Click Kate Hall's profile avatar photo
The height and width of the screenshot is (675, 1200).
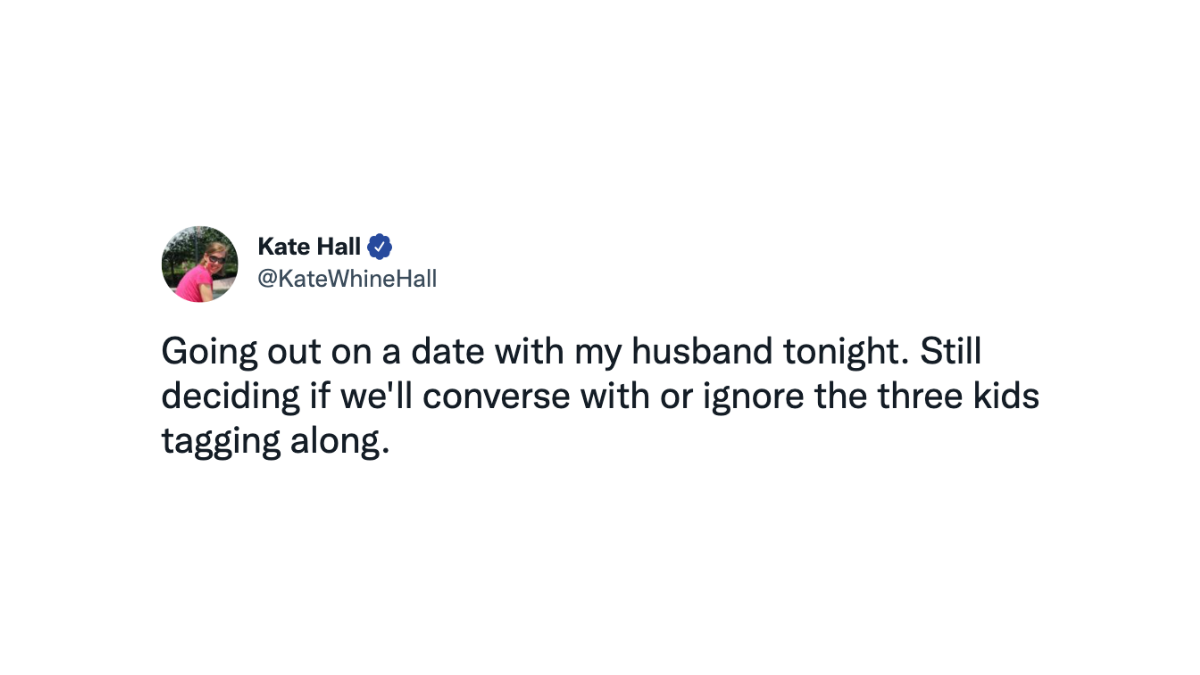[x=200, y=264]
